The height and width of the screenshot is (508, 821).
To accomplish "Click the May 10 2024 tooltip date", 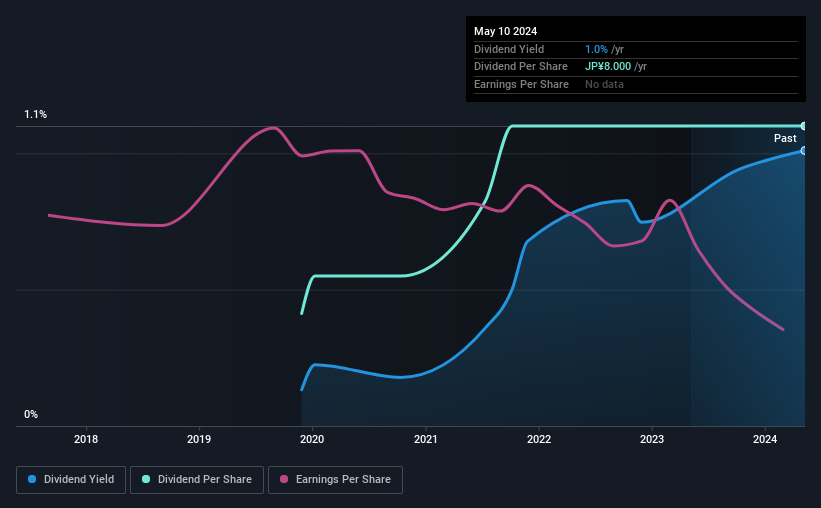I will point(505,31).
